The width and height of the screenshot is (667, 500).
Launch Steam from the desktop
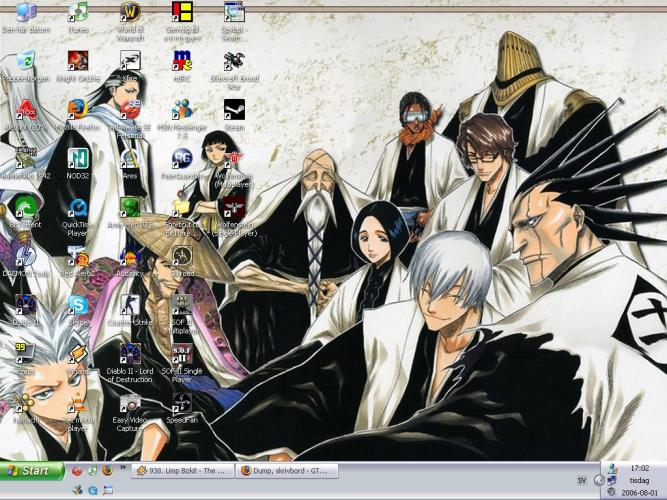[x=234, y=116]
